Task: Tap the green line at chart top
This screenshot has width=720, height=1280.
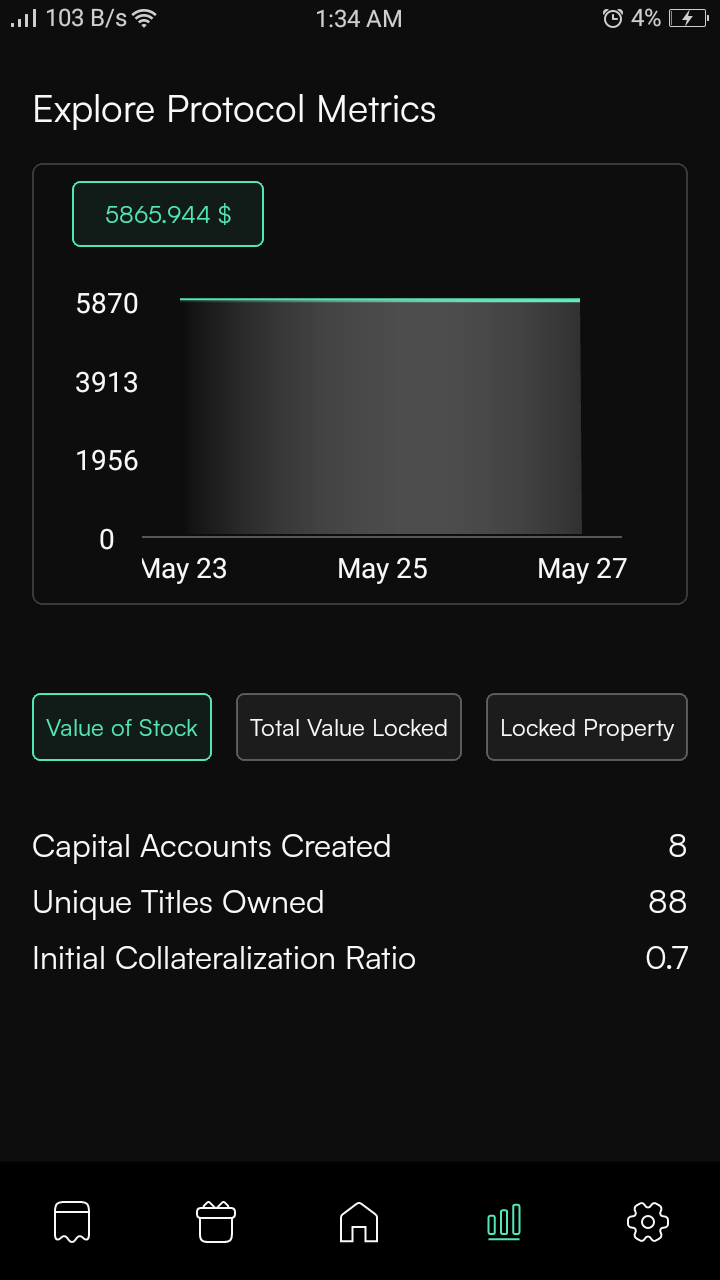Action: [x=380, y=299]
